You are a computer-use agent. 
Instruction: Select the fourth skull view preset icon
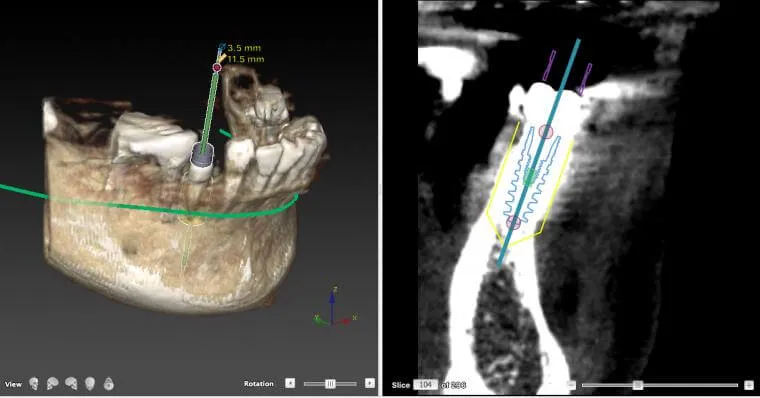90,384
